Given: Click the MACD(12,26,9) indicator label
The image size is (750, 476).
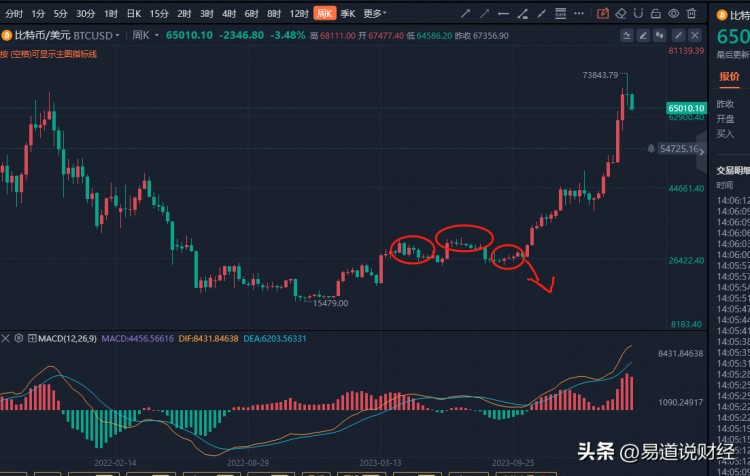Looking at the screenshot, I should pos(67,339).
